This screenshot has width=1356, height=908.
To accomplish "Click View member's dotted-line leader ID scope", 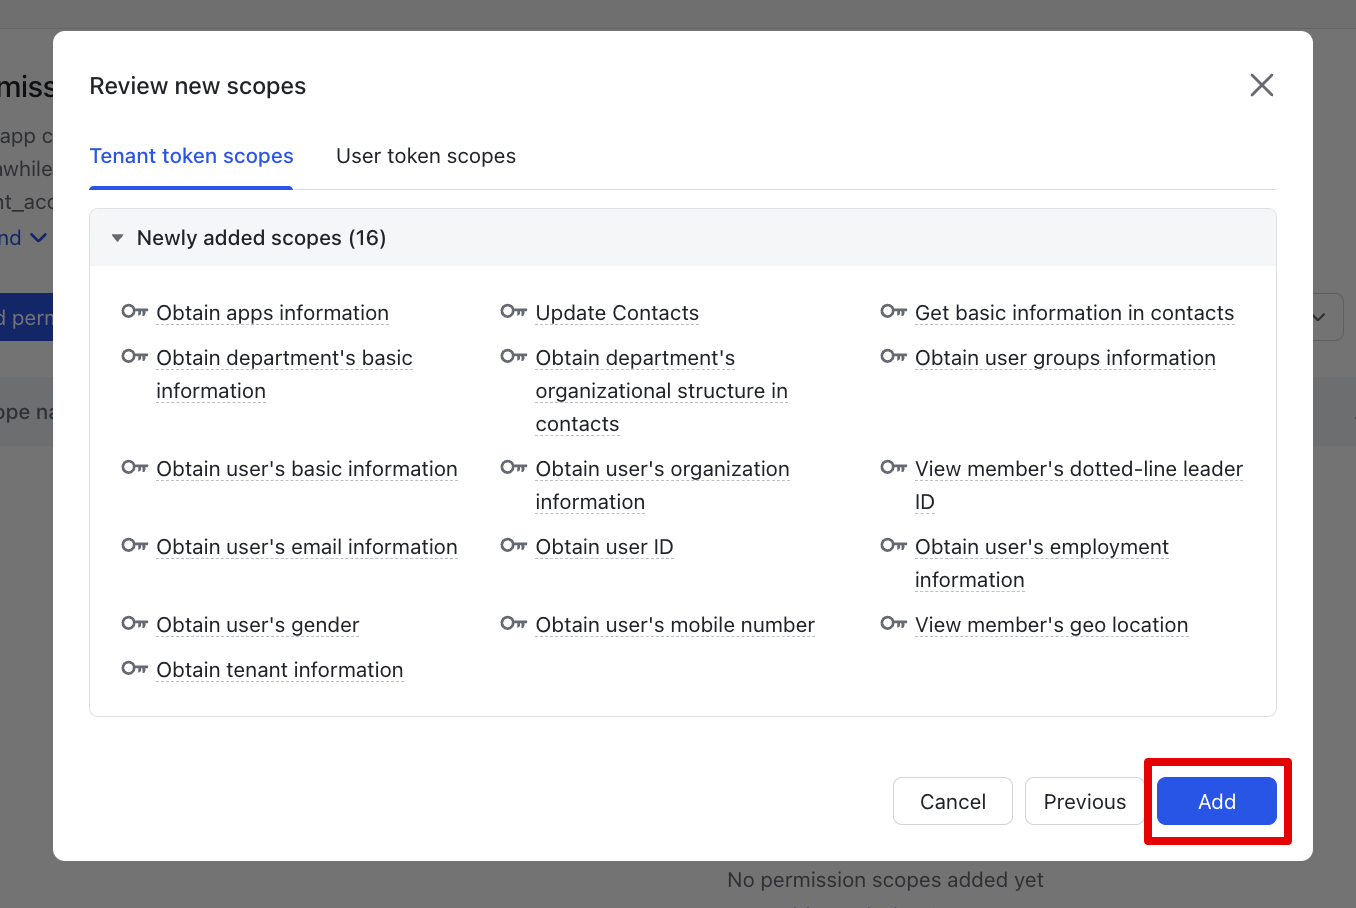I will [1078, 469].
